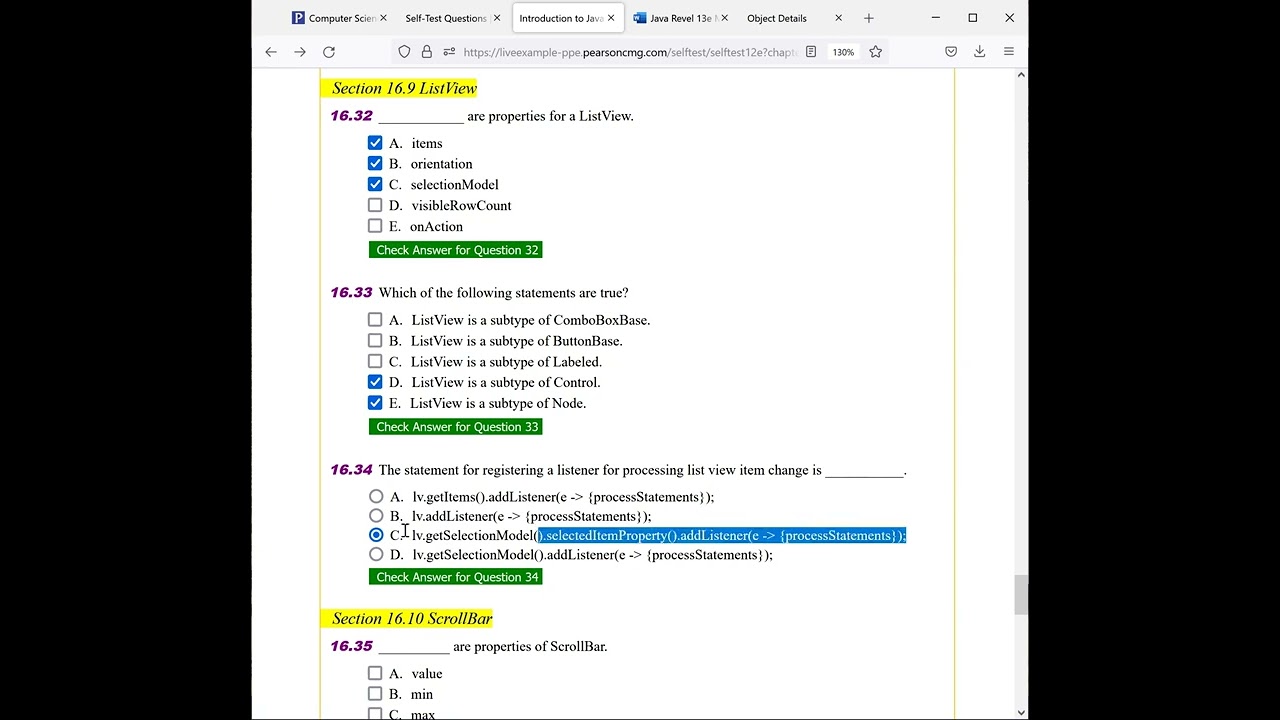1280x720 pixels.
Task: Select radio C selectedItemProperty option
Action: tap(376, 535)
